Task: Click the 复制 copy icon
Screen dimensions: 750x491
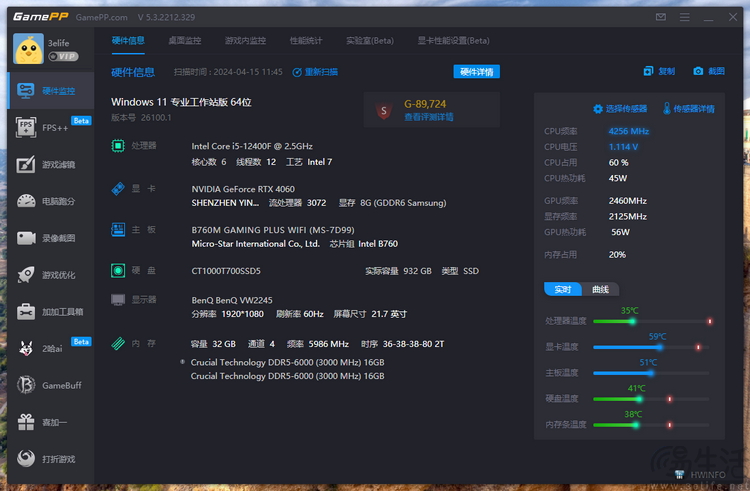Action: click(x=648, y=71)
